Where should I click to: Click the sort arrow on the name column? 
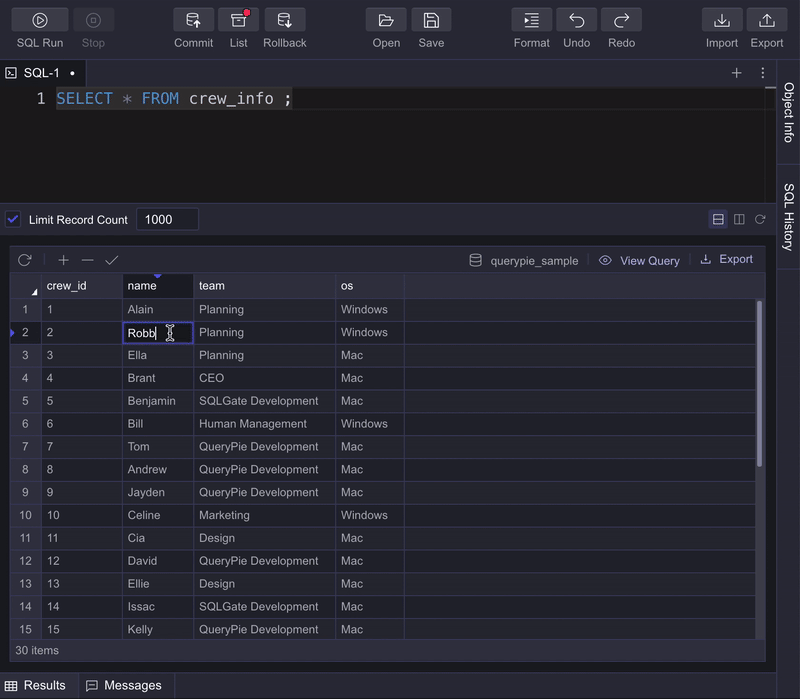tap(158, 276)
